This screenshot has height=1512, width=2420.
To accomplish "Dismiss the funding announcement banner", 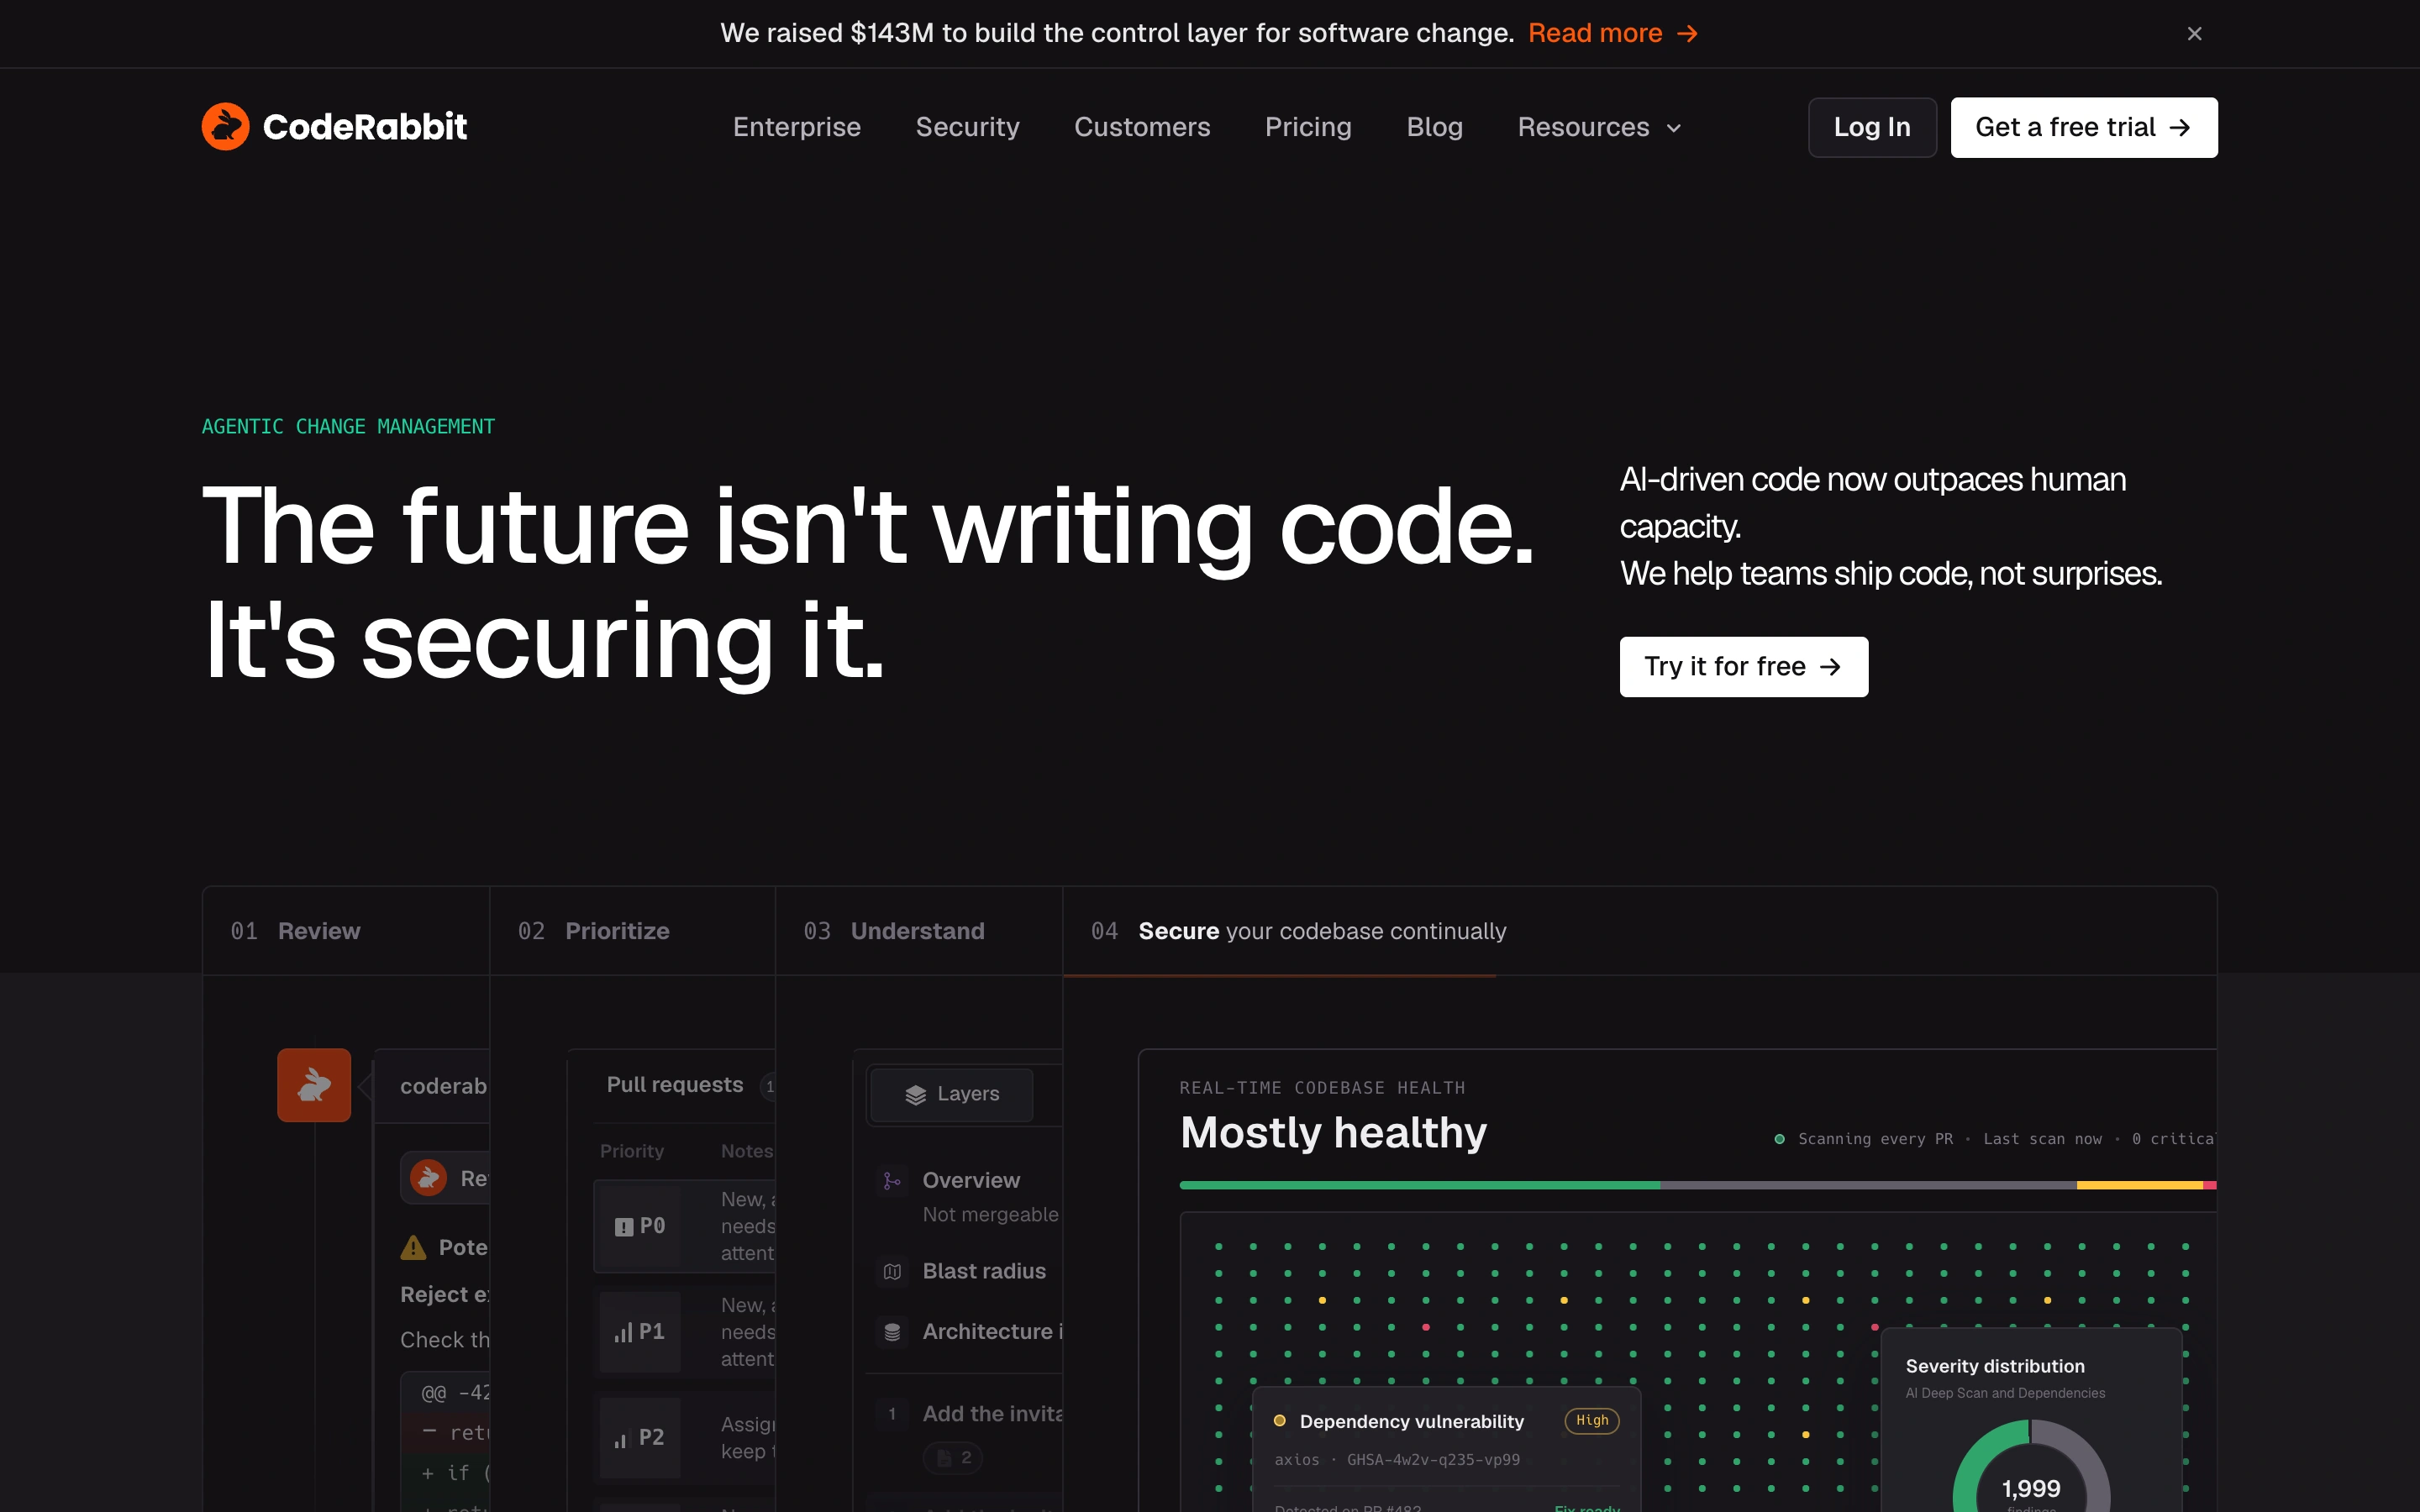I will pyautogui.click(x=2194, y=34).
